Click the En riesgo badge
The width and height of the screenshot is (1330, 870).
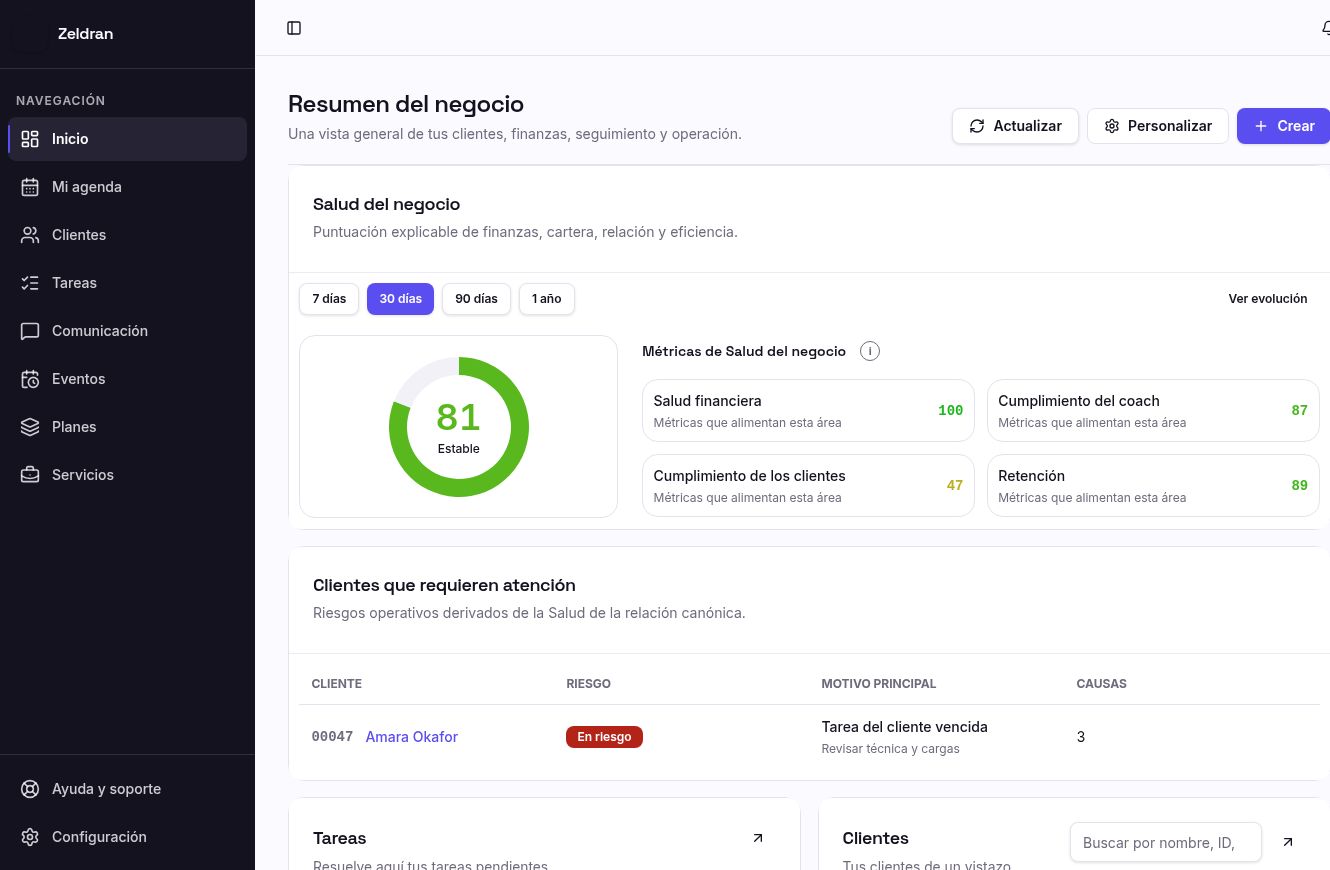click(x=604, y=737)
